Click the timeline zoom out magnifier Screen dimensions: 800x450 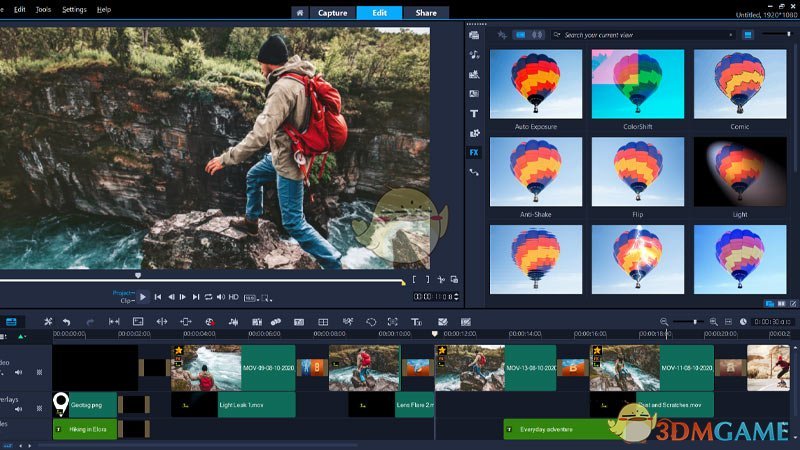click(x=664, y=321)
